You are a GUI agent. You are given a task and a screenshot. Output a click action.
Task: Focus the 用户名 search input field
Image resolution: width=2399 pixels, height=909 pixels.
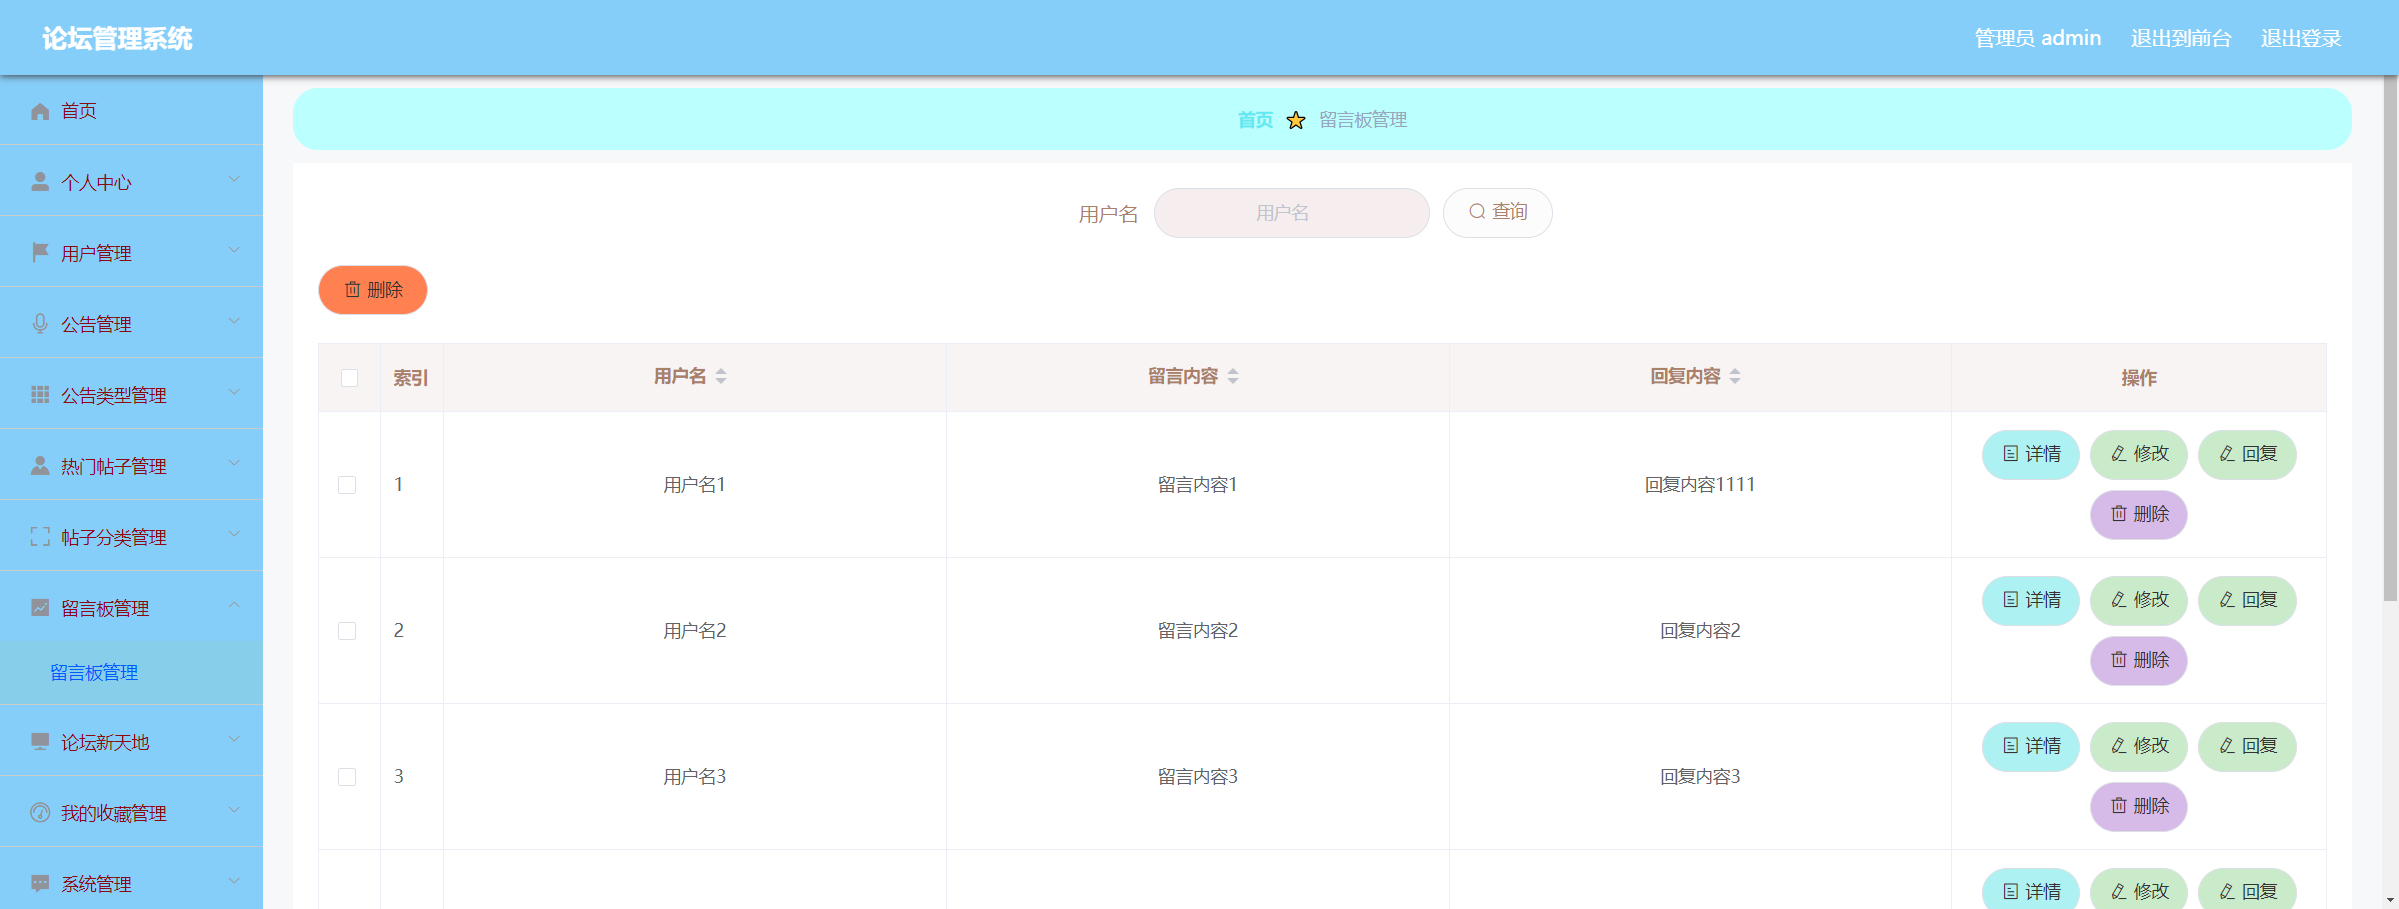(1292, 213)
